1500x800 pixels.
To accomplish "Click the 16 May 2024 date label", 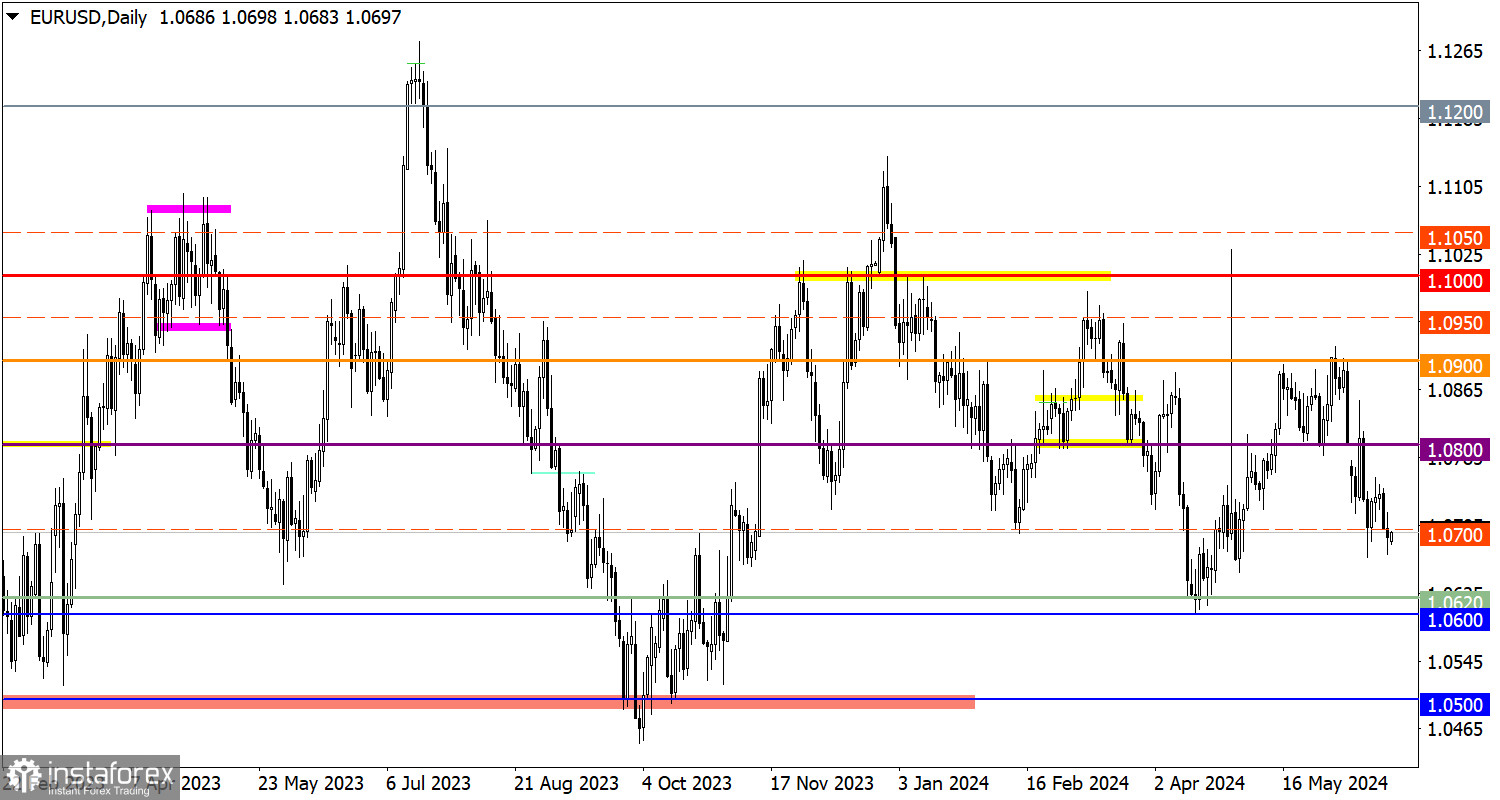I will 1337,782.
